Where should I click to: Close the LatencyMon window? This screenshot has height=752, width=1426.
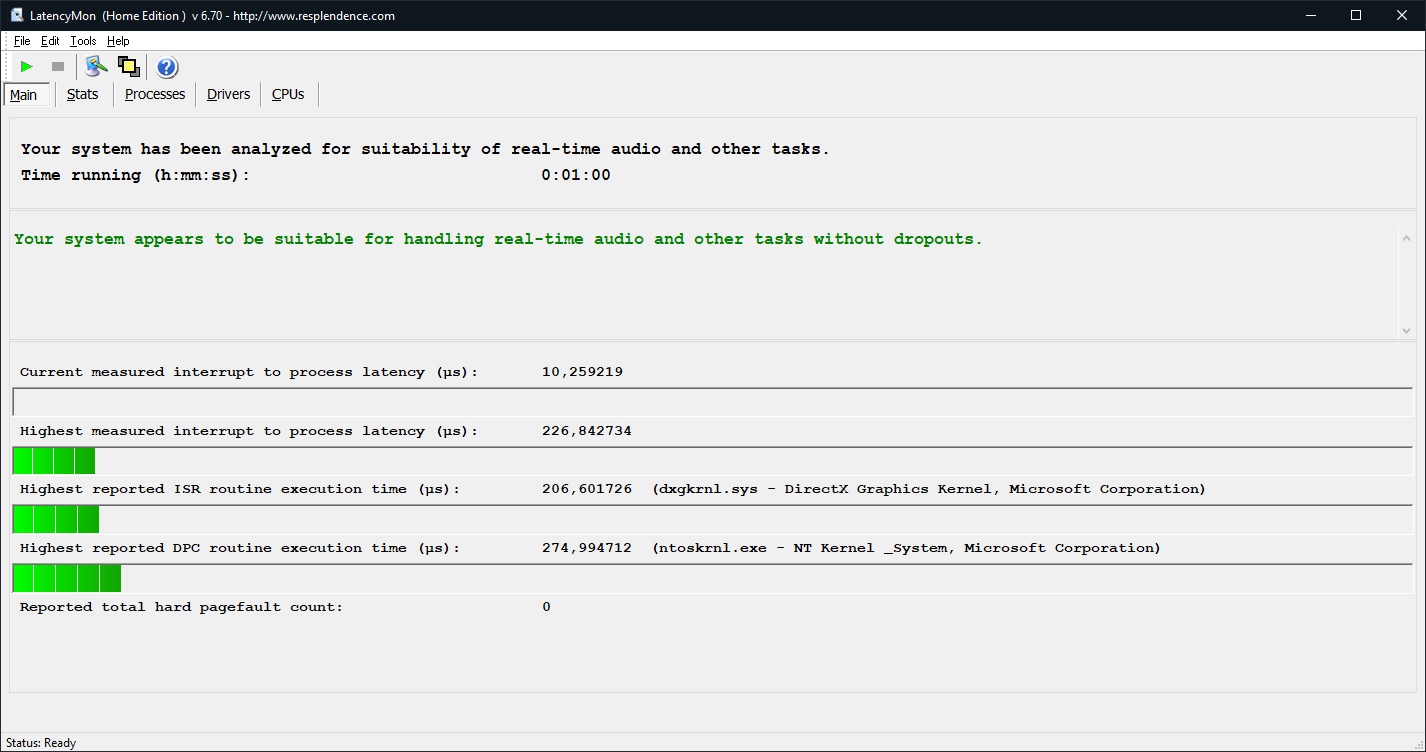pos(1403,15)
